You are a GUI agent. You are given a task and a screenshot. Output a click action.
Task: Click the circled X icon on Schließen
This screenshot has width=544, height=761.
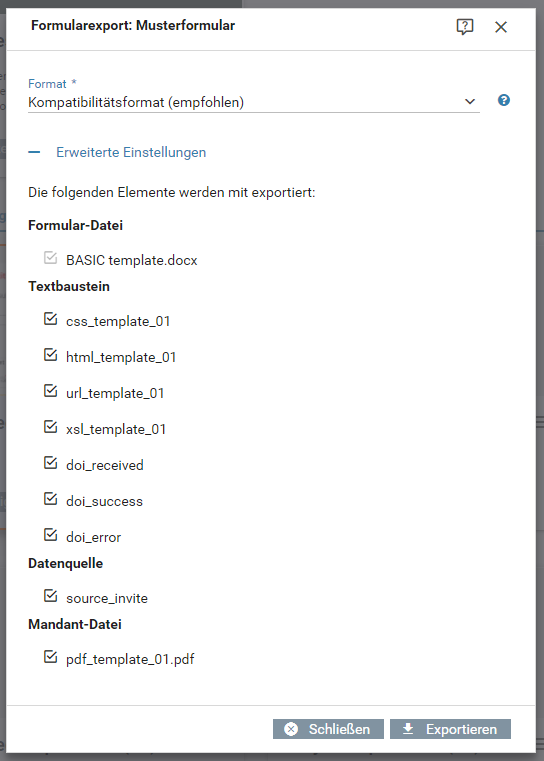[291, 728]
